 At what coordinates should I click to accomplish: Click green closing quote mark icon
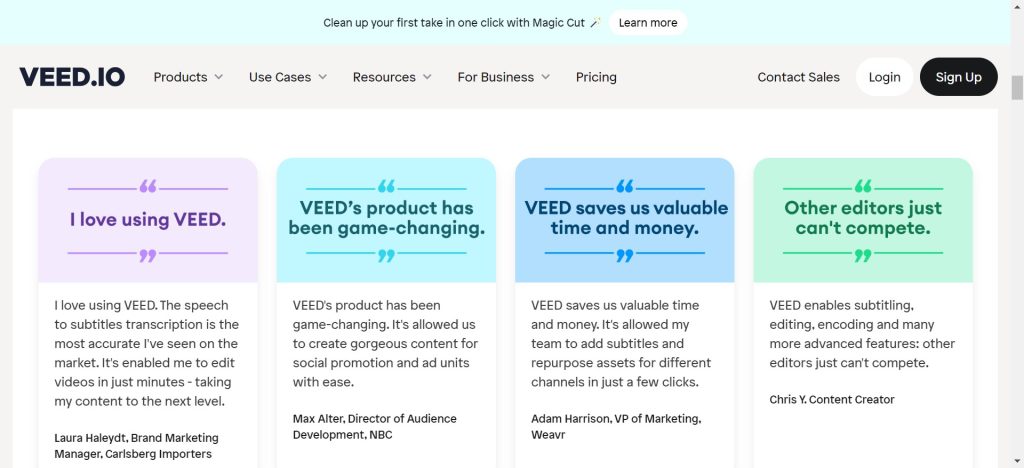[863, 256]
